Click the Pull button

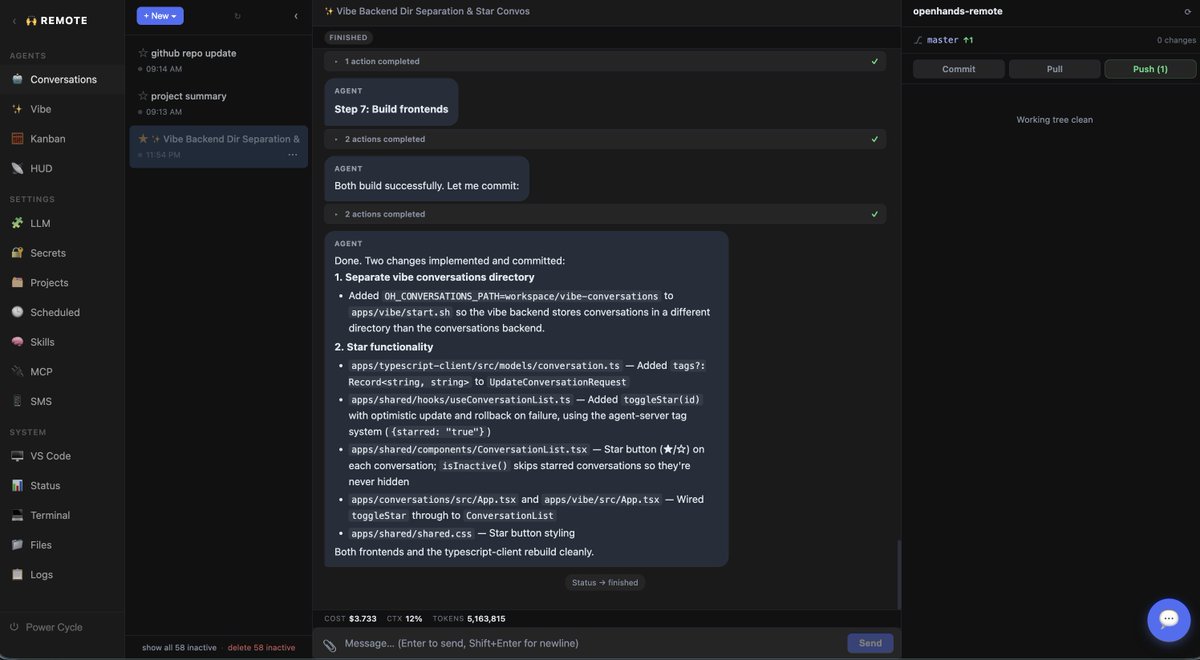pyautogui.click(x=1055, y=69)
